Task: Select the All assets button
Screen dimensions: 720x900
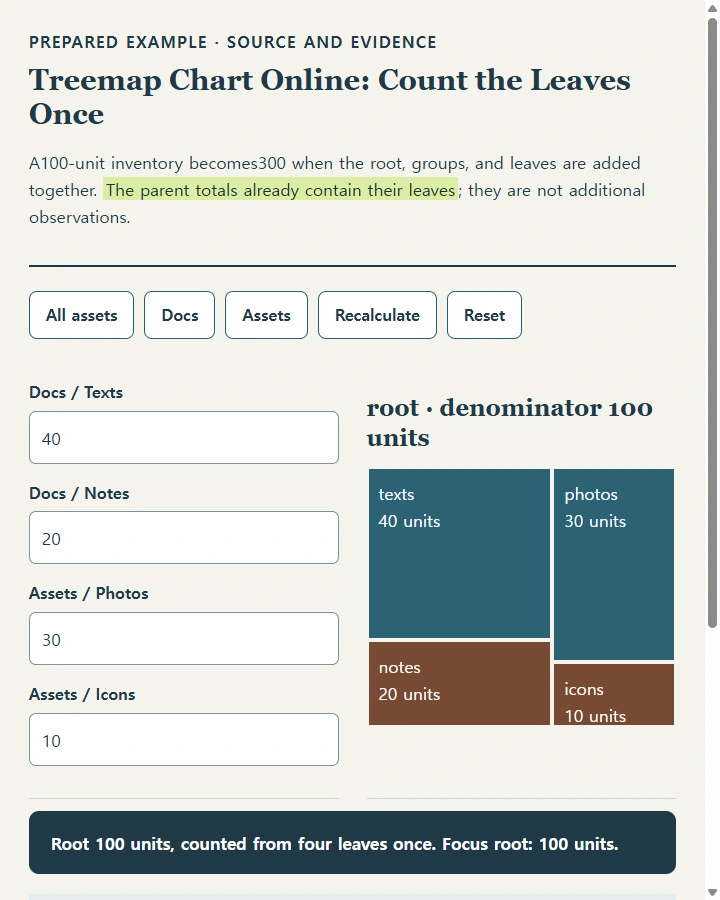Action: [x=82, y=315]
